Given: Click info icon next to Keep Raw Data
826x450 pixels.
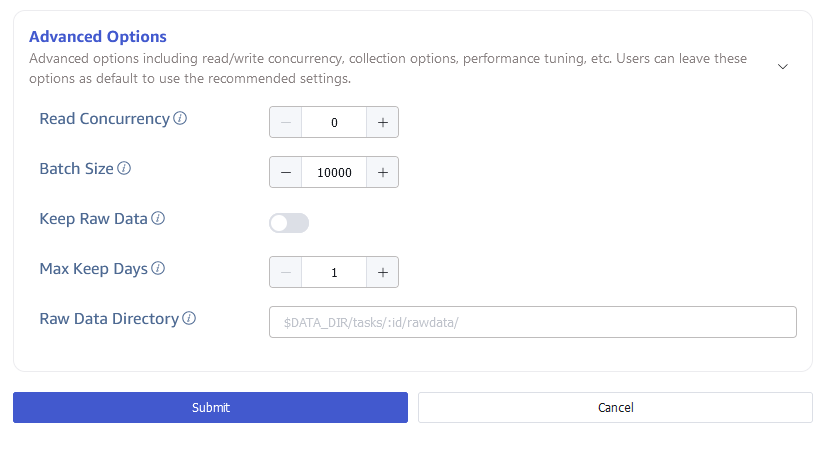Looking at the screenshot, I should [158, 218].
